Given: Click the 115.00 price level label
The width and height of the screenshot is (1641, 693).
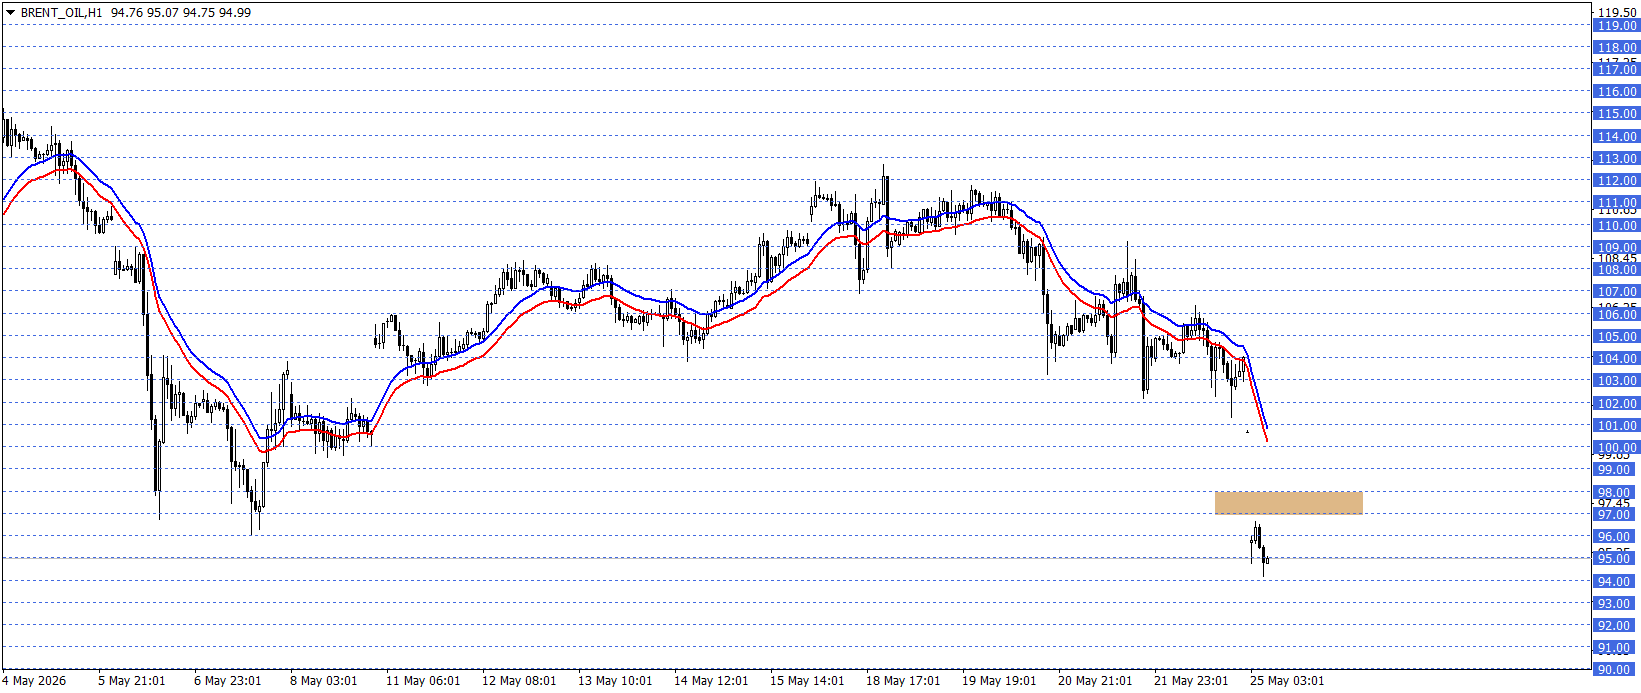Looking at the screenshot, I should coord(1616,114).
